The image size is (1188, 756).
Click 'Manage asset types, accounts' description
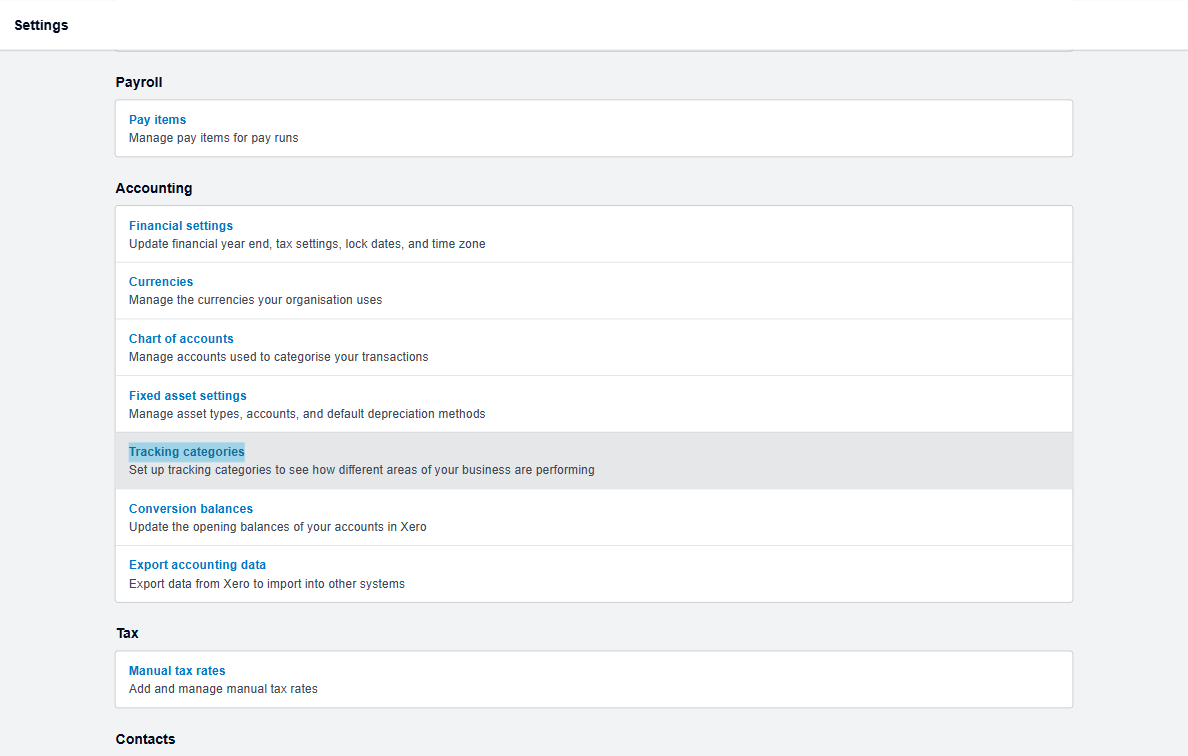[x=307, y=414]
